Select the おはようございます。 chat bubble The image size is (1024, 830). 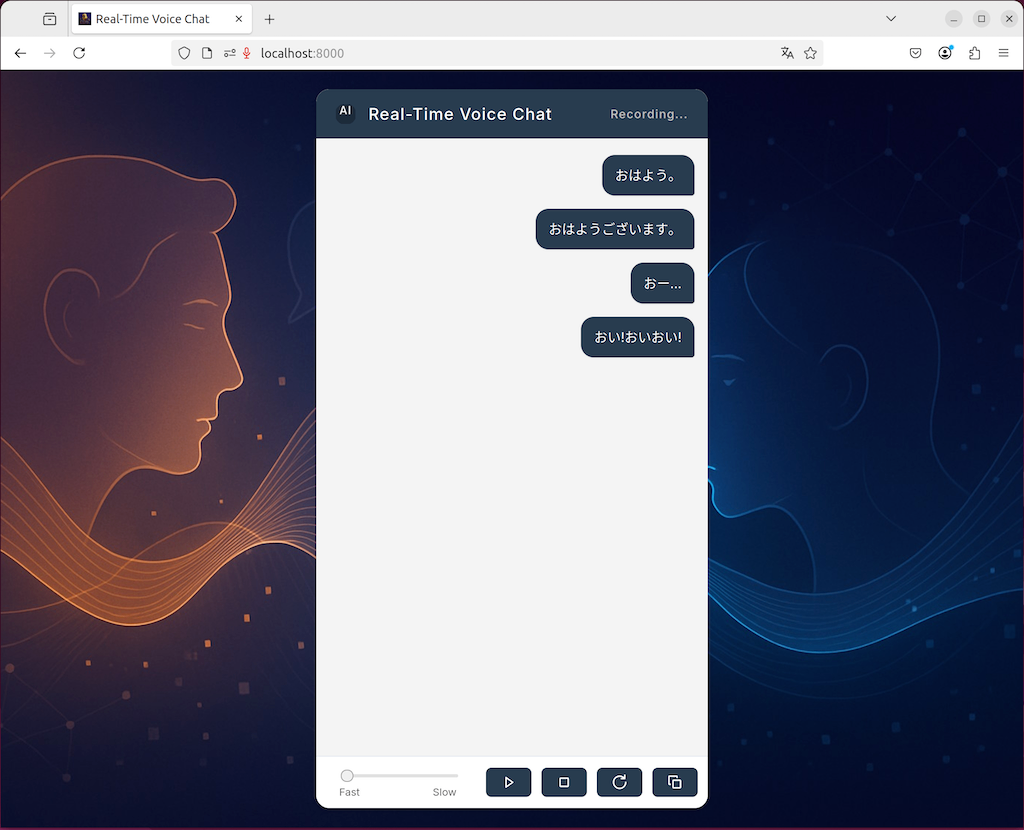pos(615,229)
